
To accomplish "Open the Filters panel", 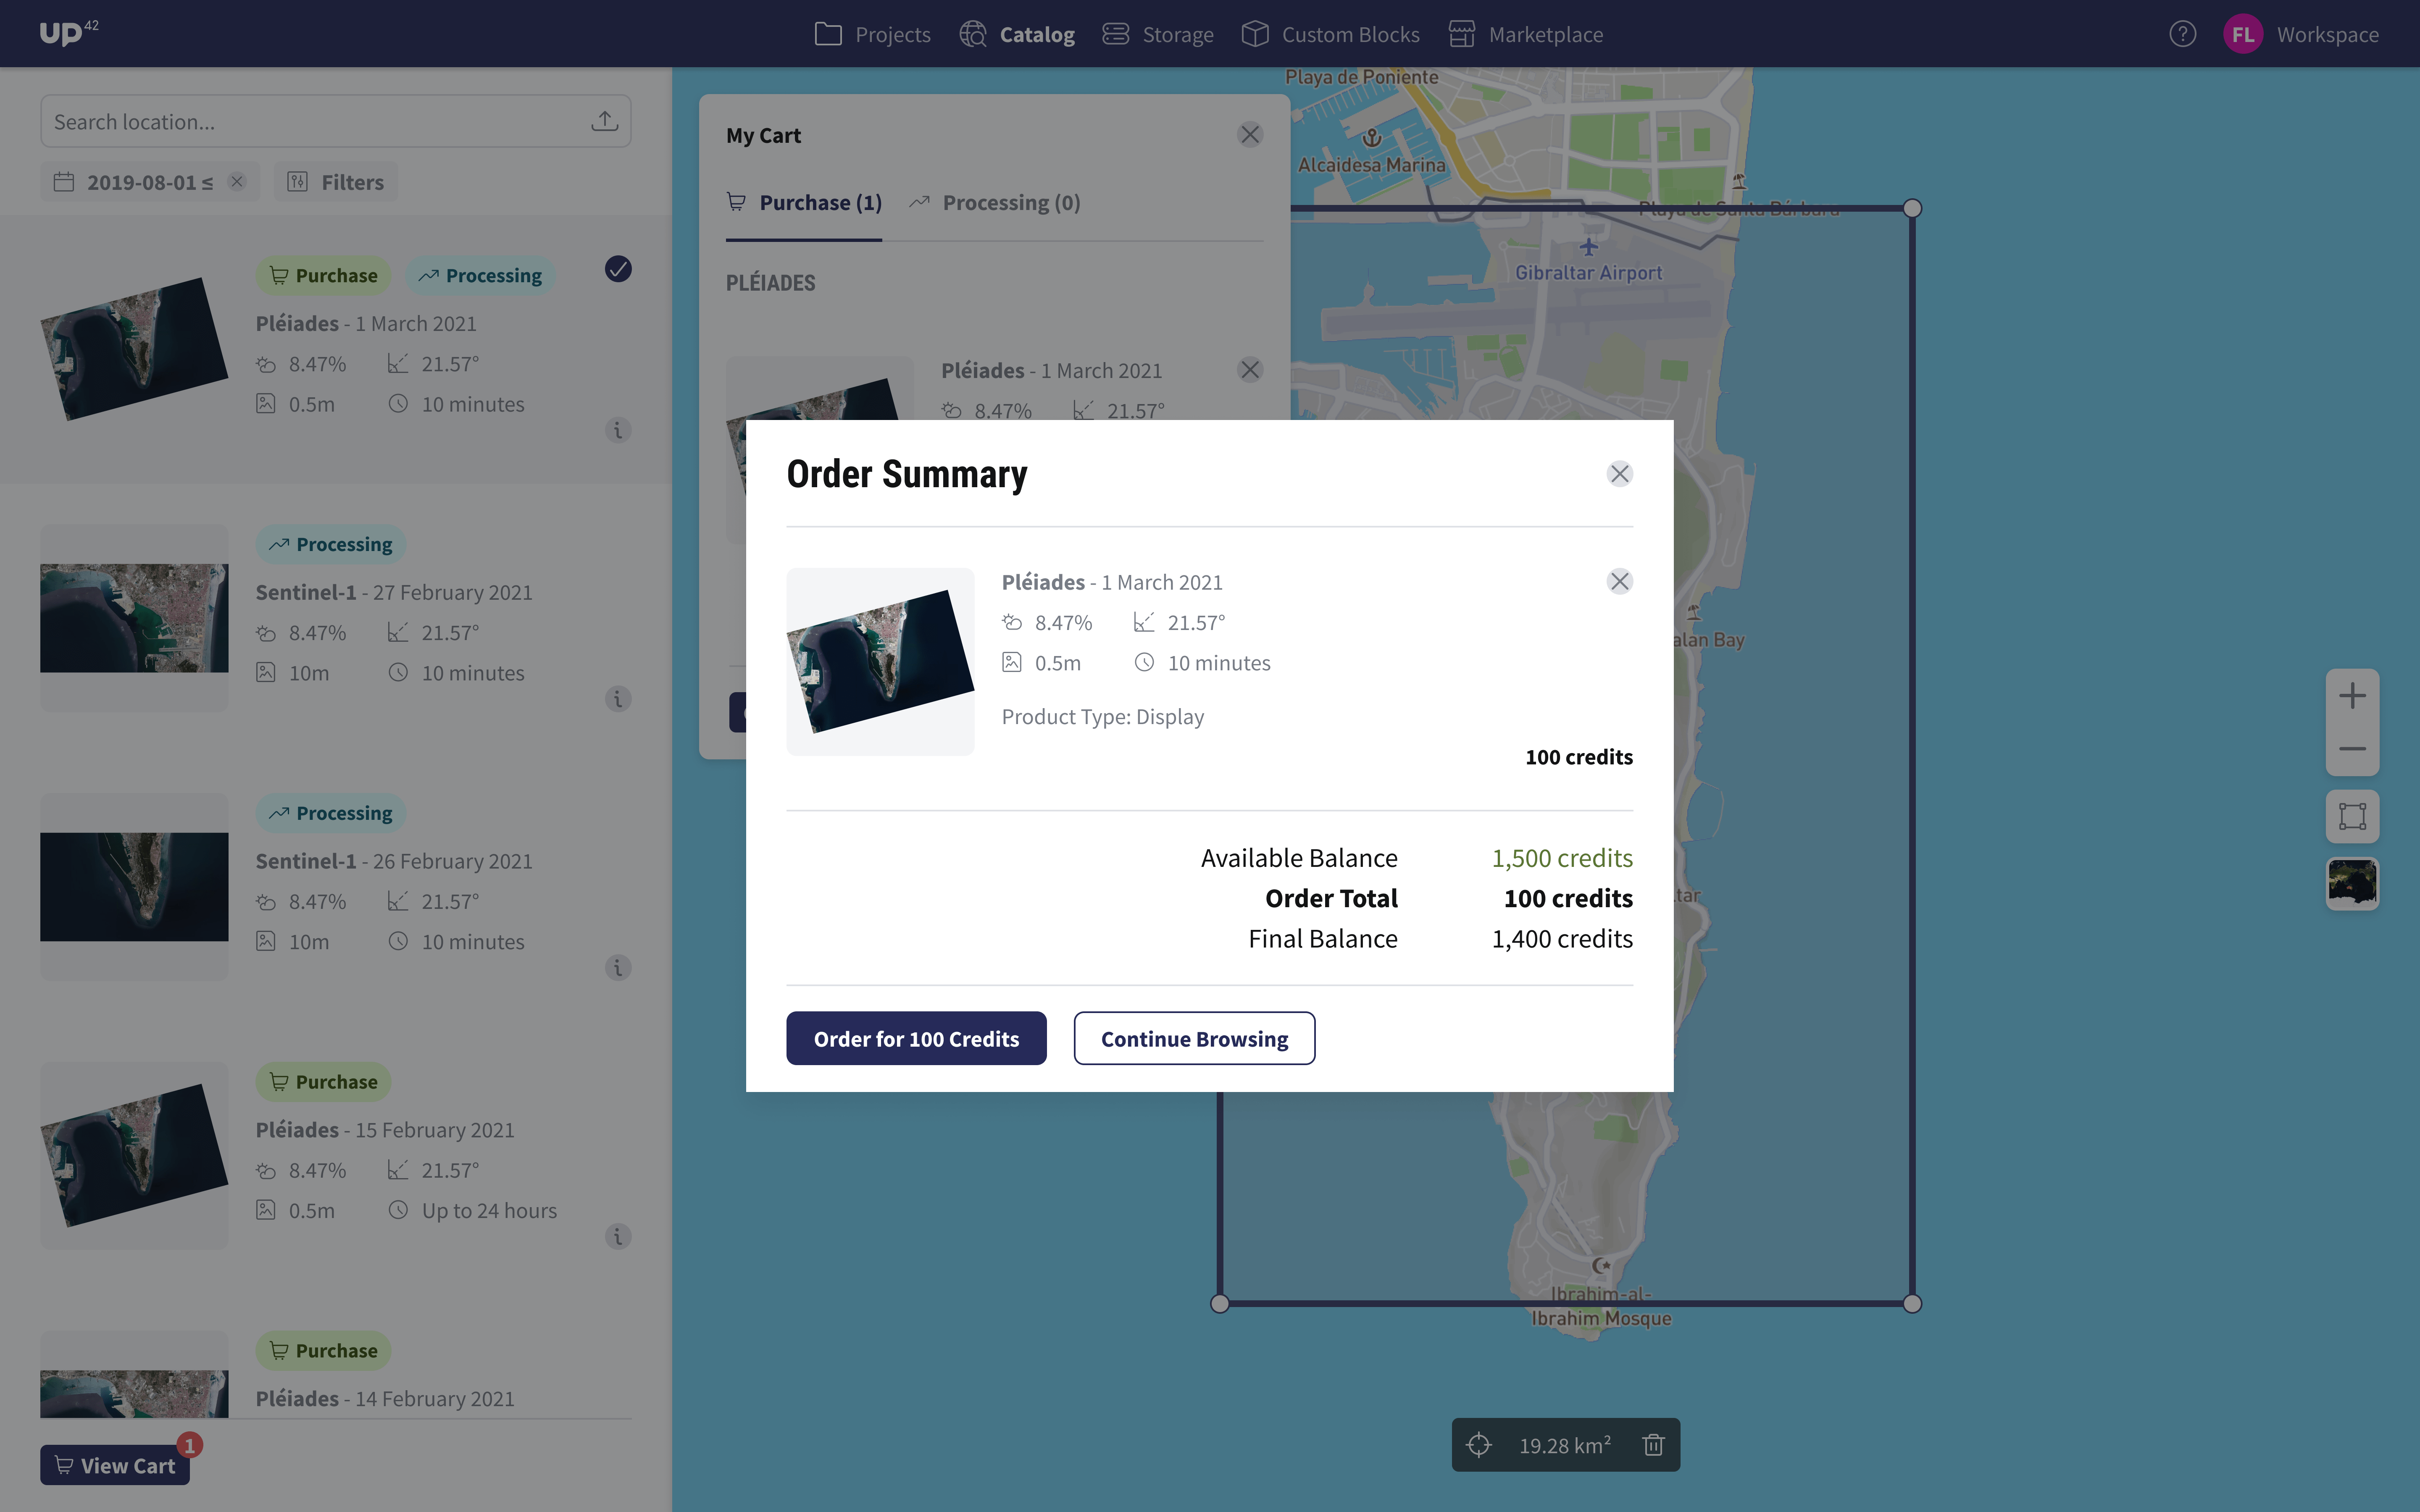I will pos(336,182).
